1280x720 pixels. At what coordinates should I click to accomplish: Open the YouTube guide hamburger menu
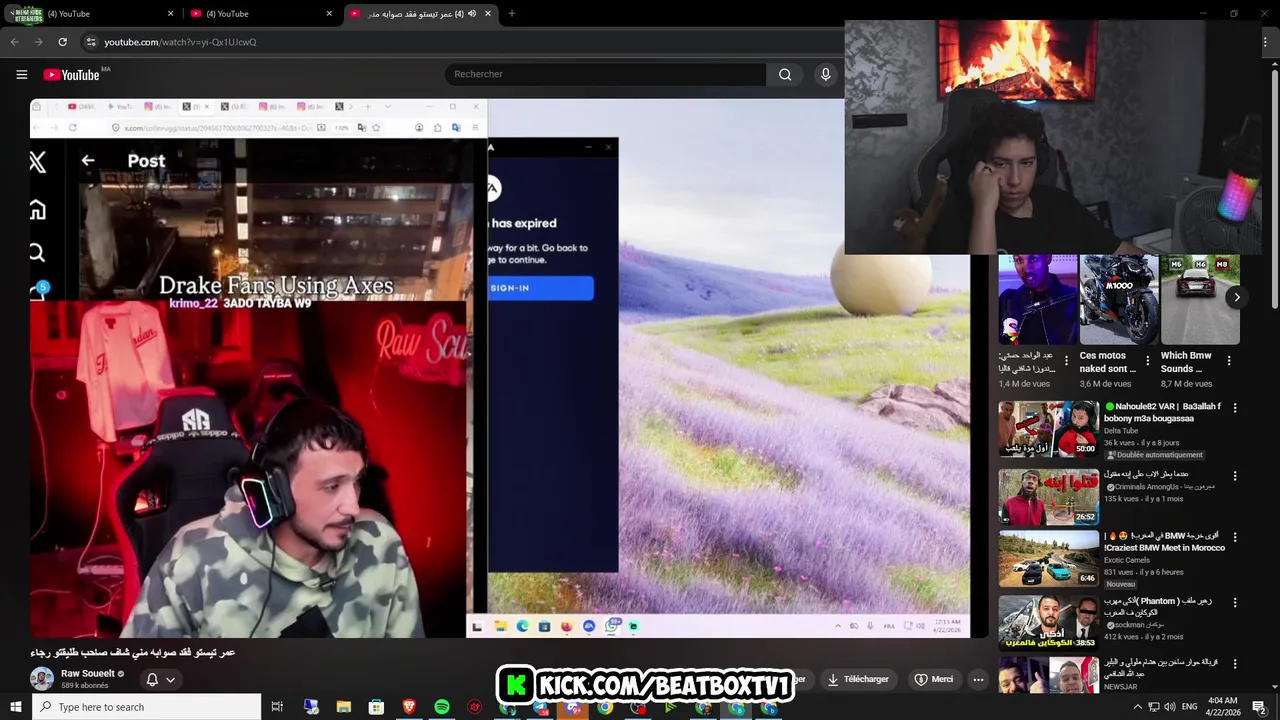(x=21, y=74)
